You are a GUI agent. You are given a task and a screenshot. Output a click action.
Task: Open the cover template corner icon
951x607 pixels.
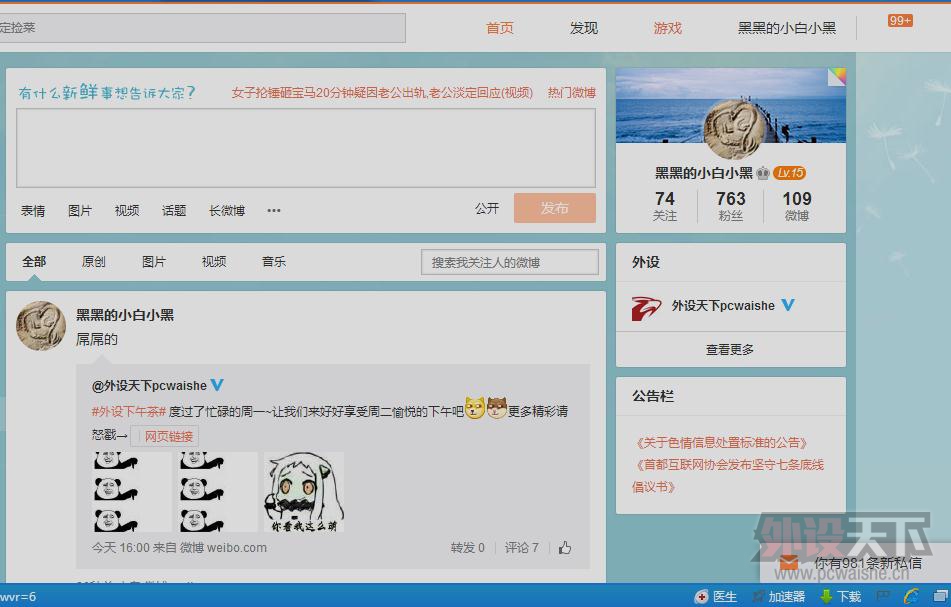pyautogui.click(x=837, y=76)
